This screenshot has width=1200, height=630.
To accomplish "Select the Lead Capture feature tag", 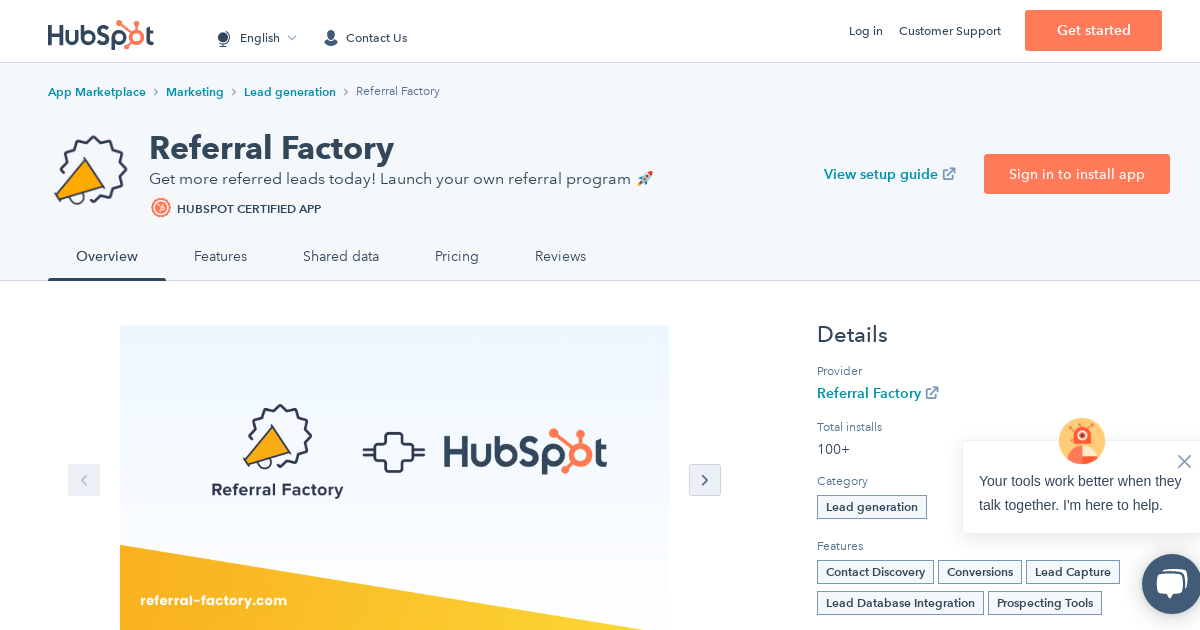I will pos(1072,572).
